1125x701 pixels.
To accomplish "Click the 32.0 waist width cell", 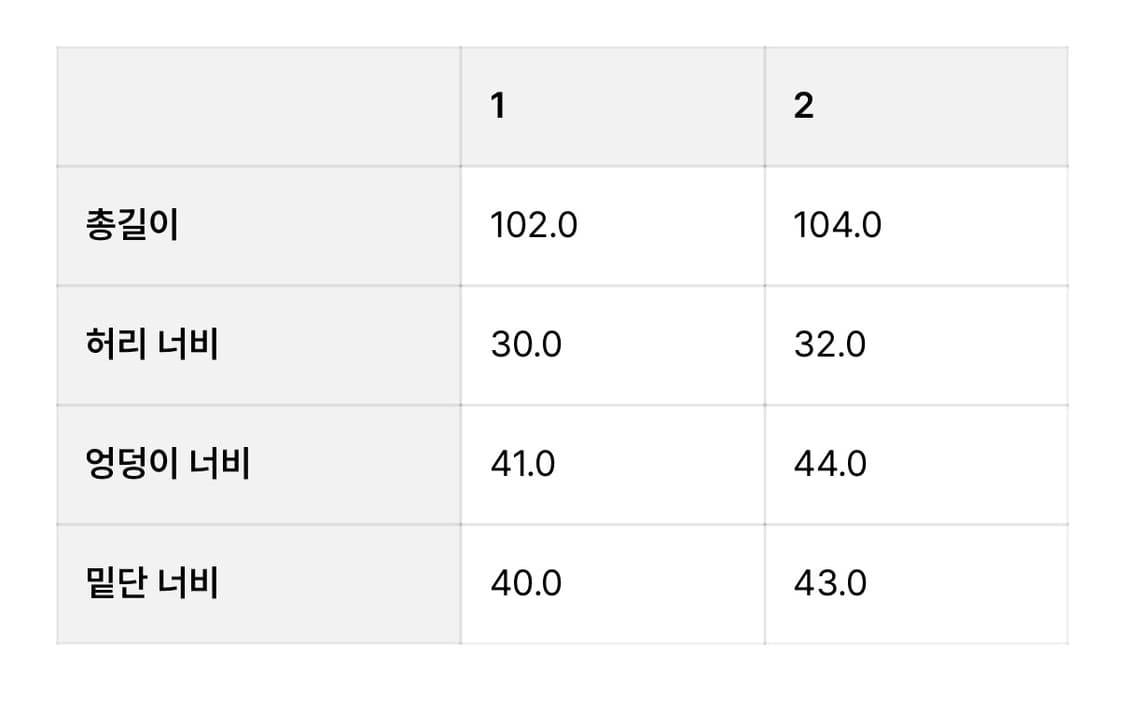I will (830, 345).
